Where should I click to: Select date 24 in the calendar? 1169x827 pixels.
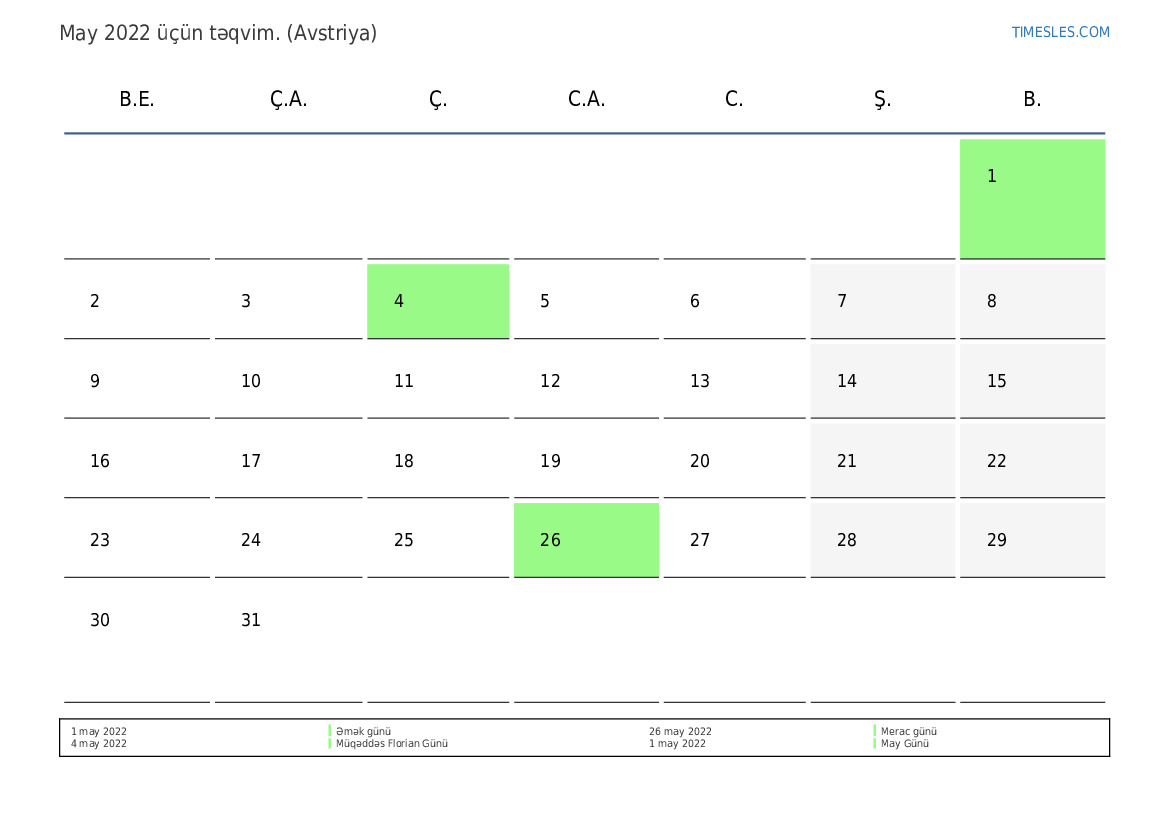coord(289,540)
